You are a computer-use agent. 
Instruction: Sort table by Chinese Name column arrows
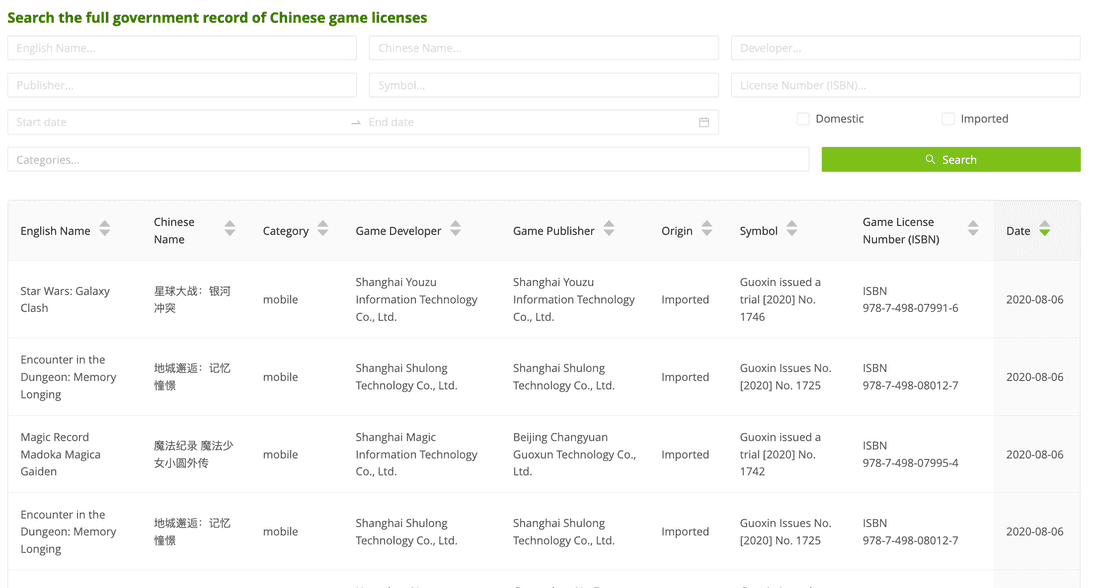tap(229, 230)
